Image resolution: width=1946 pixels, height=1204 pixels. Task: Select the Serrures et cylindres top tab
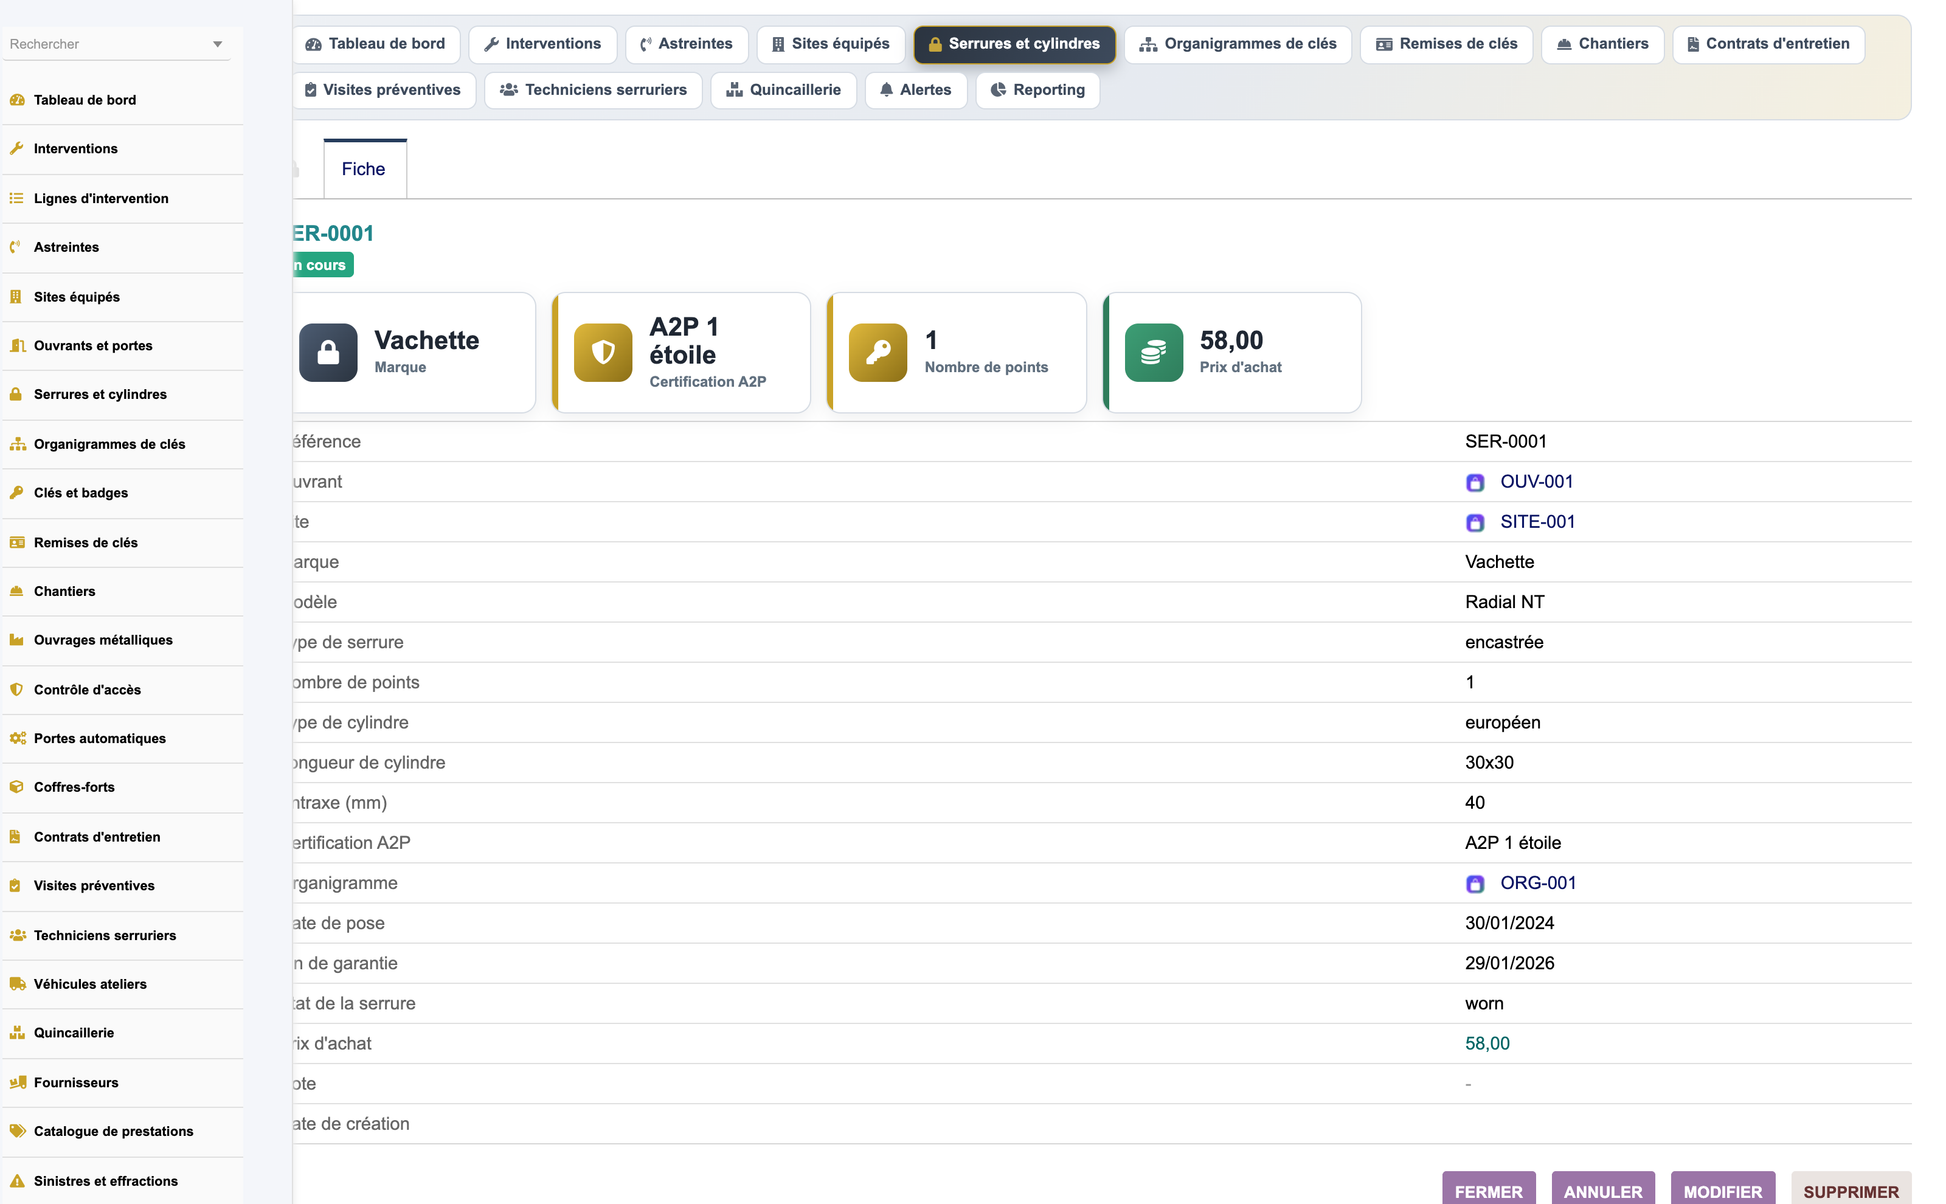(x=1015, y=44)
